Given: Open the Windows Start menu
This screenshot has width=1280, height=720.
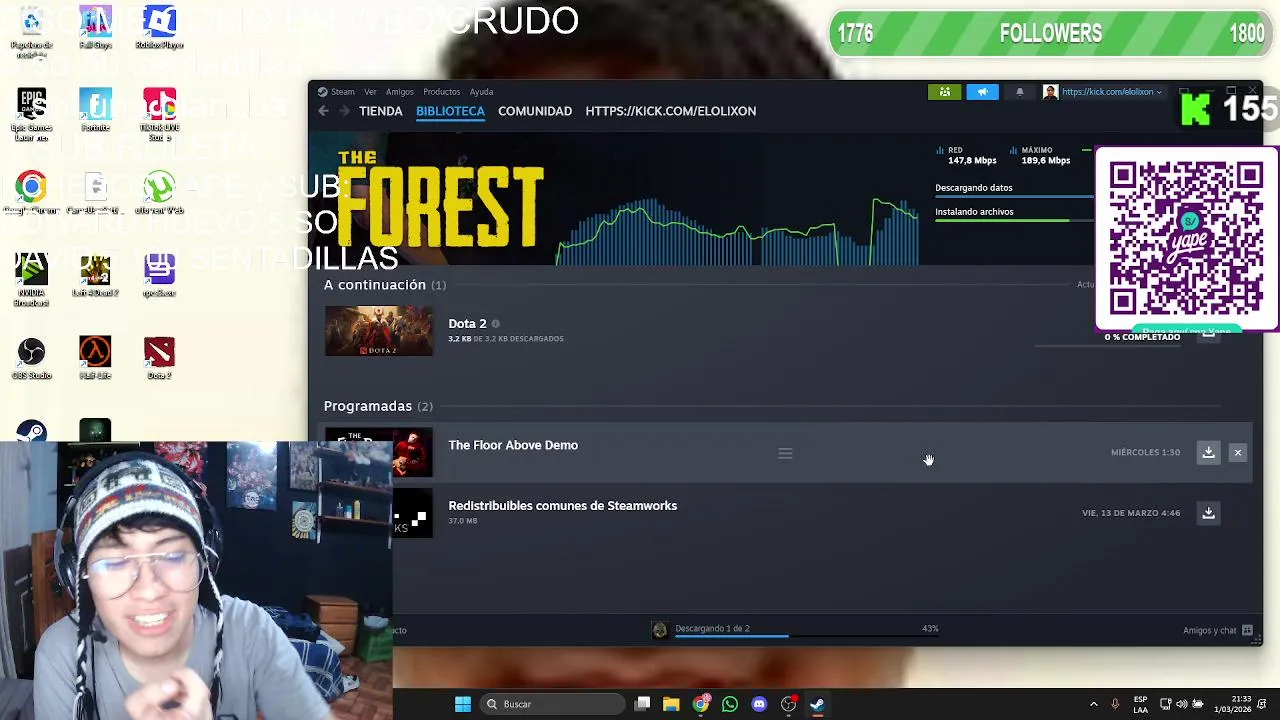Looking at the screenshot, I should [x=463, y=704].
